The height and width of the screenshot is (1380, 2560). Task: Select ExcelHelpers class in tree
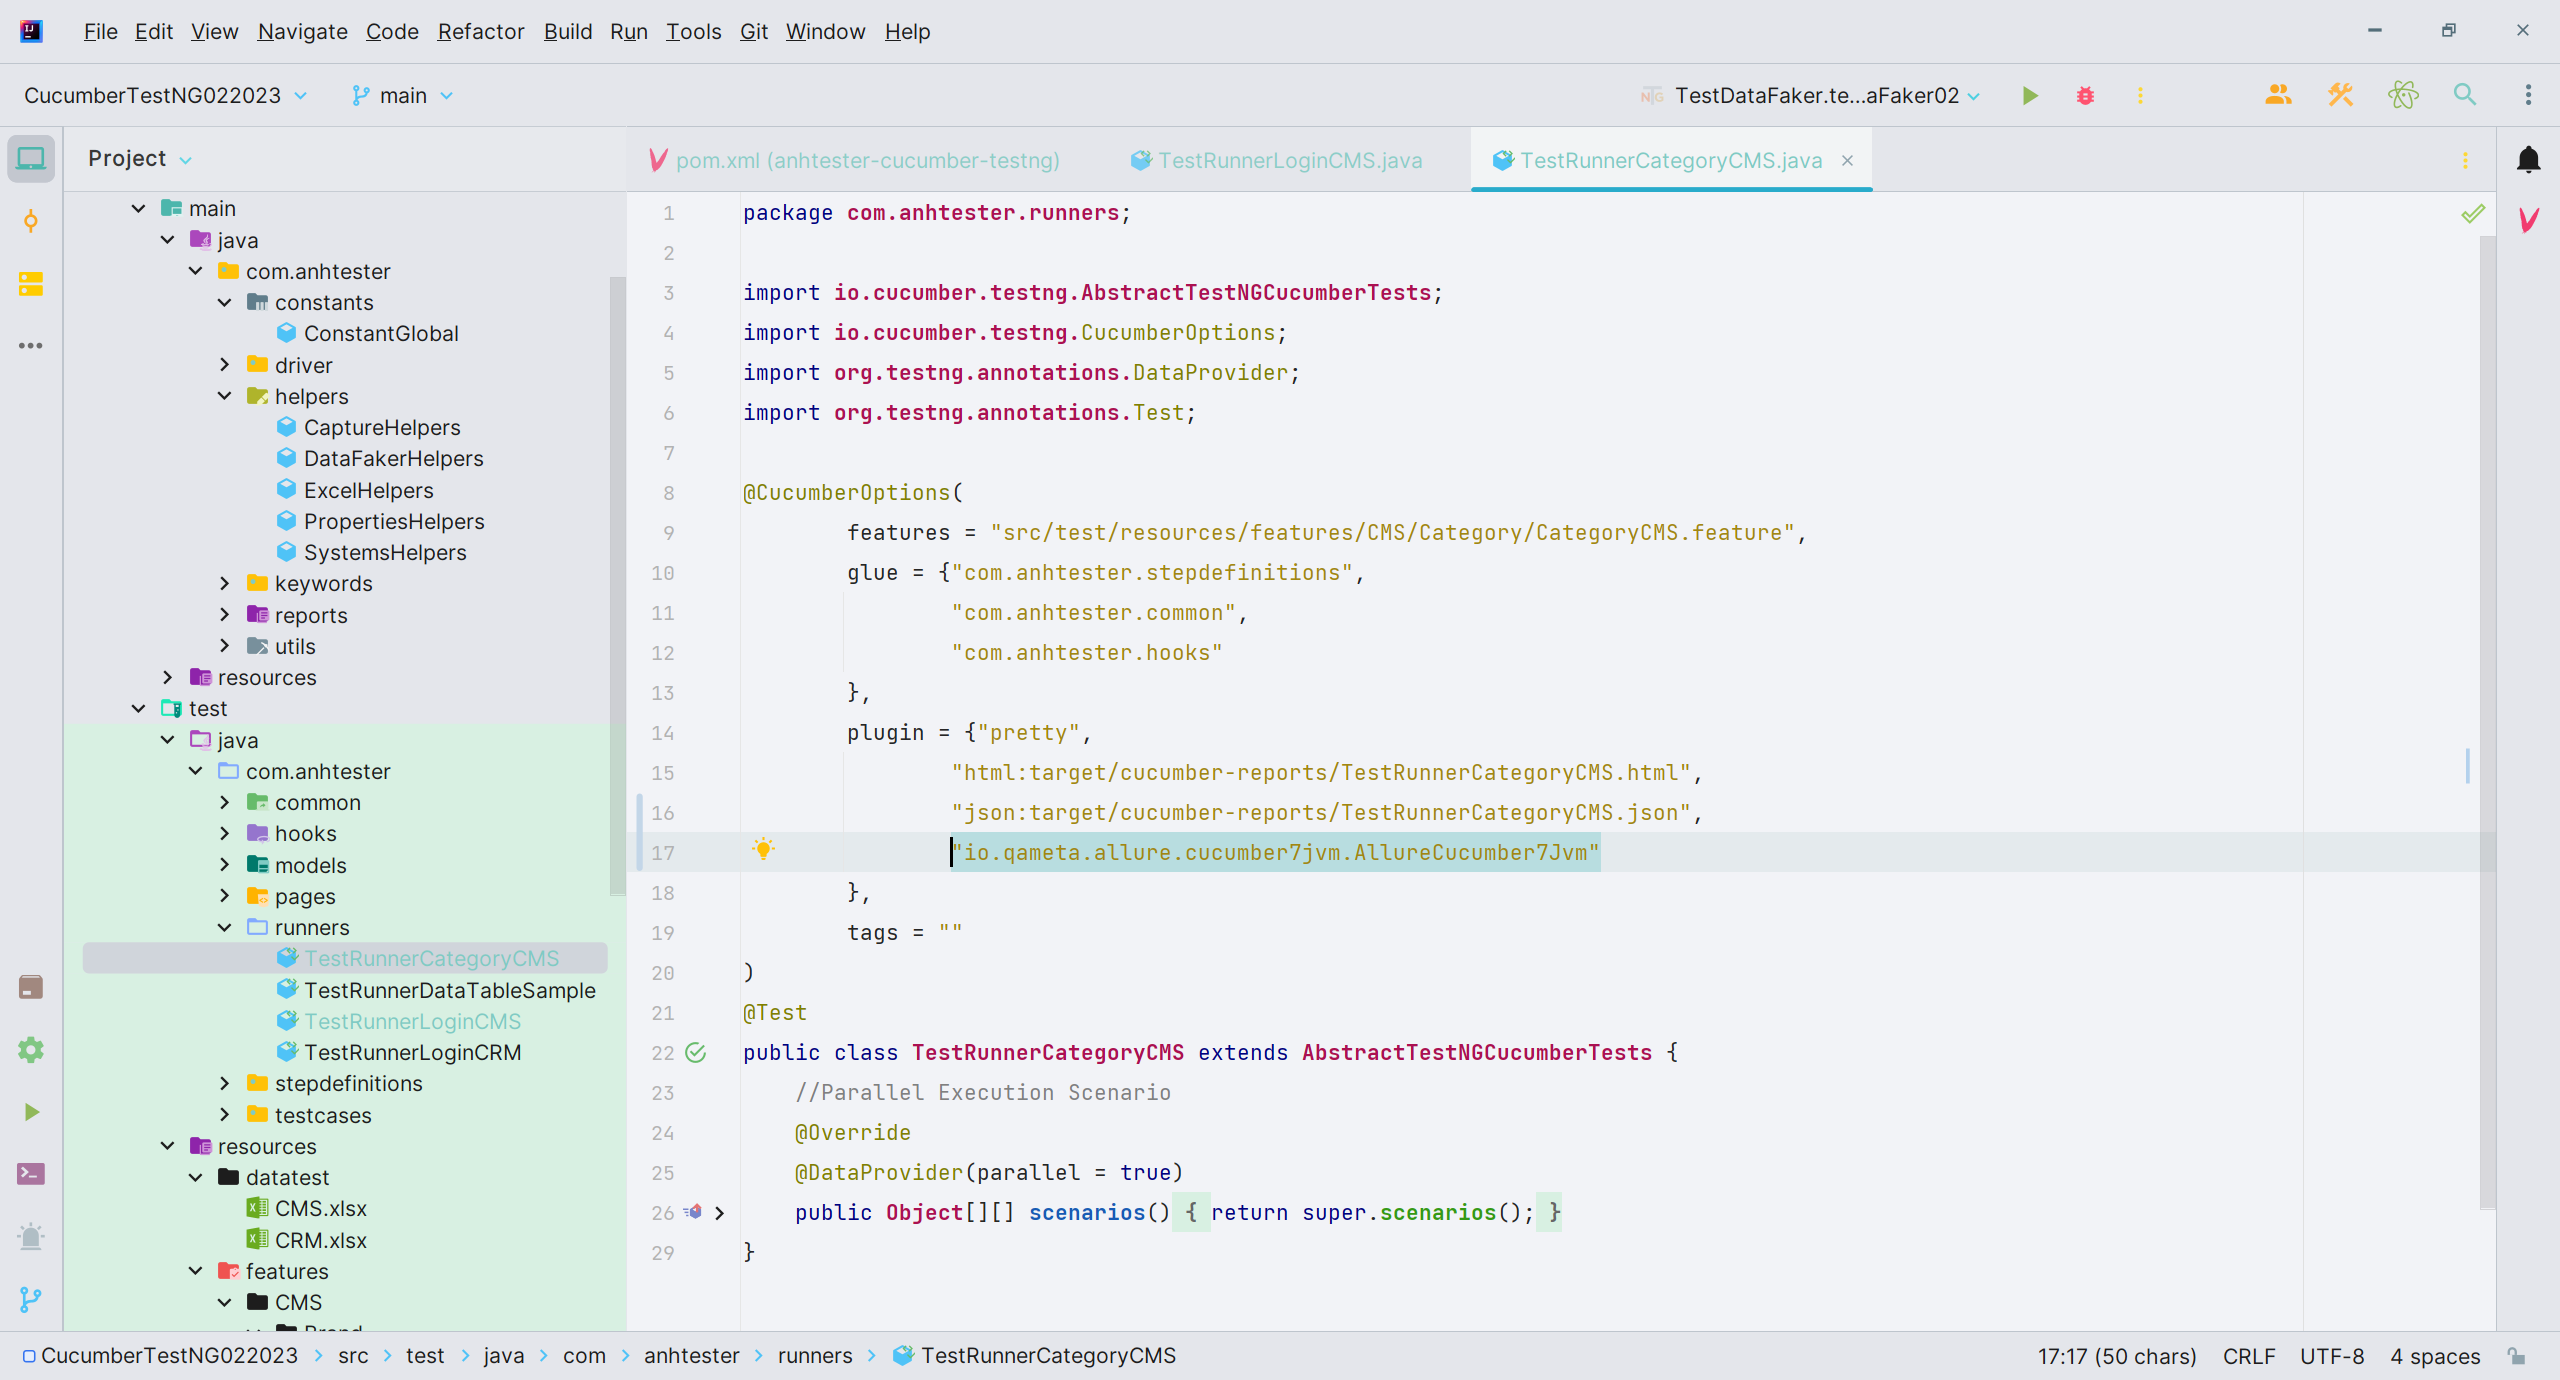pos(368,490)
